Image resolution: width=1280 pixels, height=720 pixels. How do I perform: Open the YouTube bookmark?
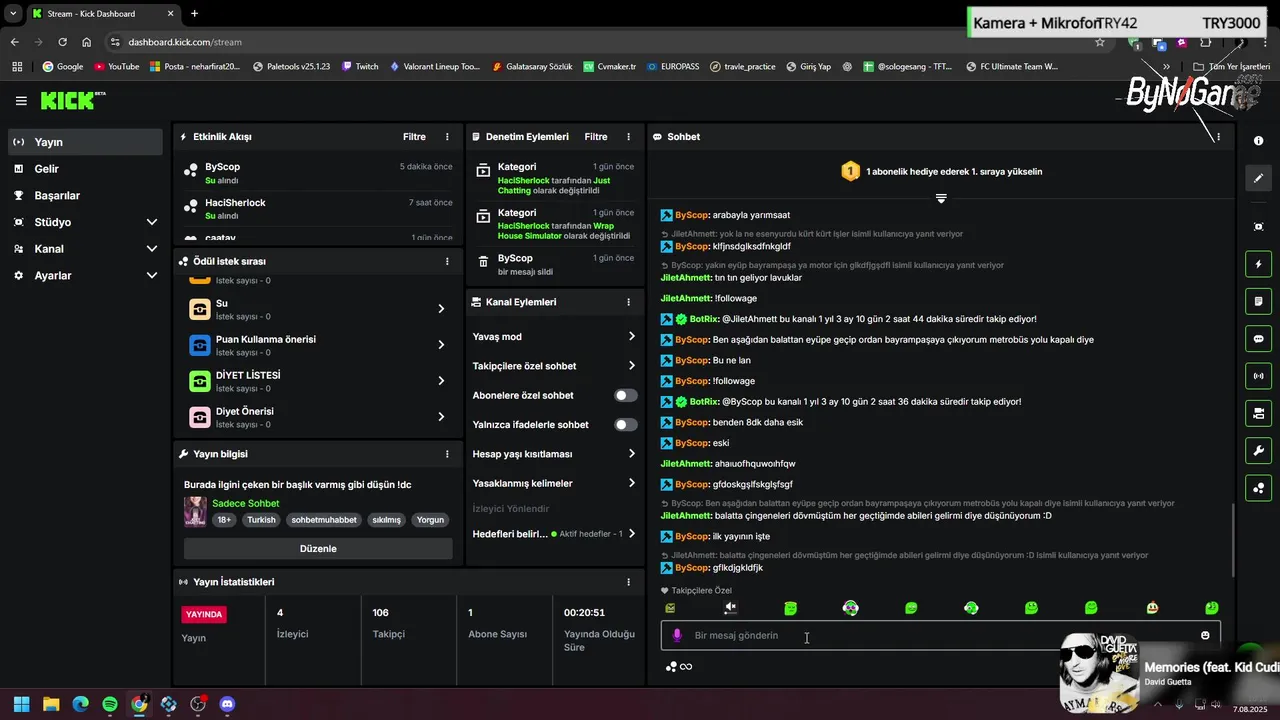(x=116, y=66)
